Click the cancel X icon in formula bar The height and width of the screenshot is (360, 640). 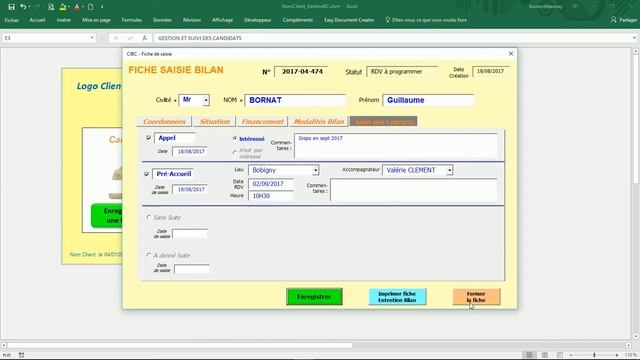116,38
